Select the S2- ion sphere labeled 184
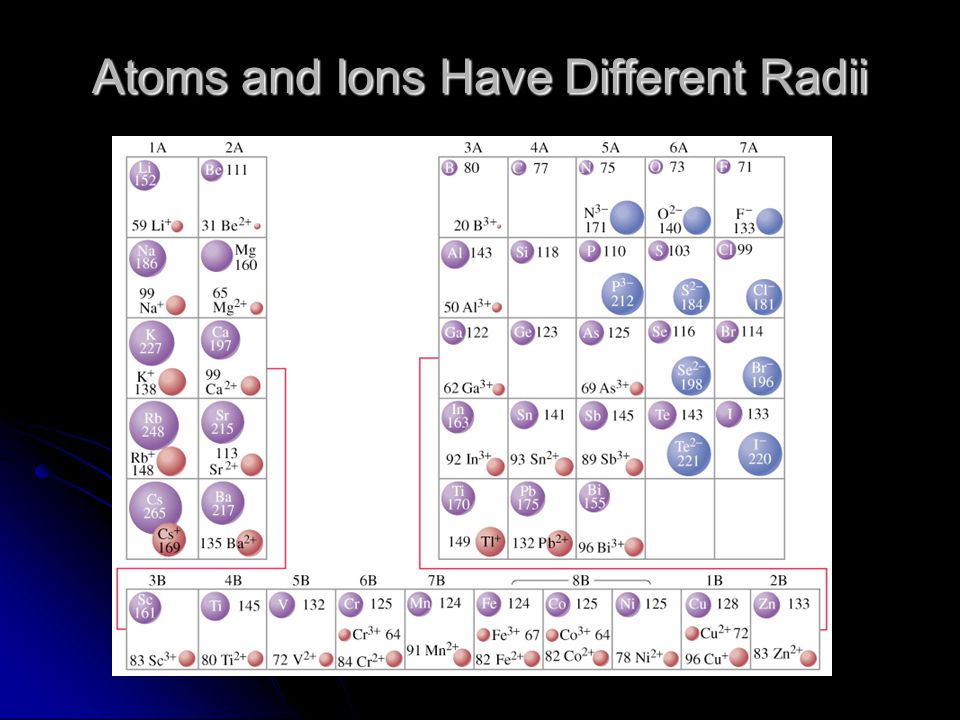Image resolution: width=960 pixels, height=720 pixels. (x=692, y=298)
